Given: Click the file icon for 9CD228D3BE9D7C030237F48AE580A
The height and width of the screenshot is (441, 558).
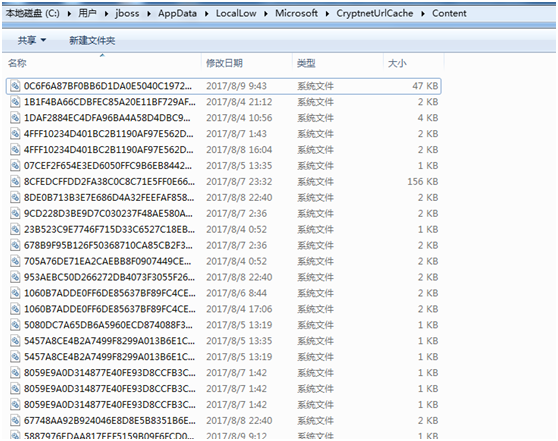Looking at the screenshot, I should (x=15, y=214).
